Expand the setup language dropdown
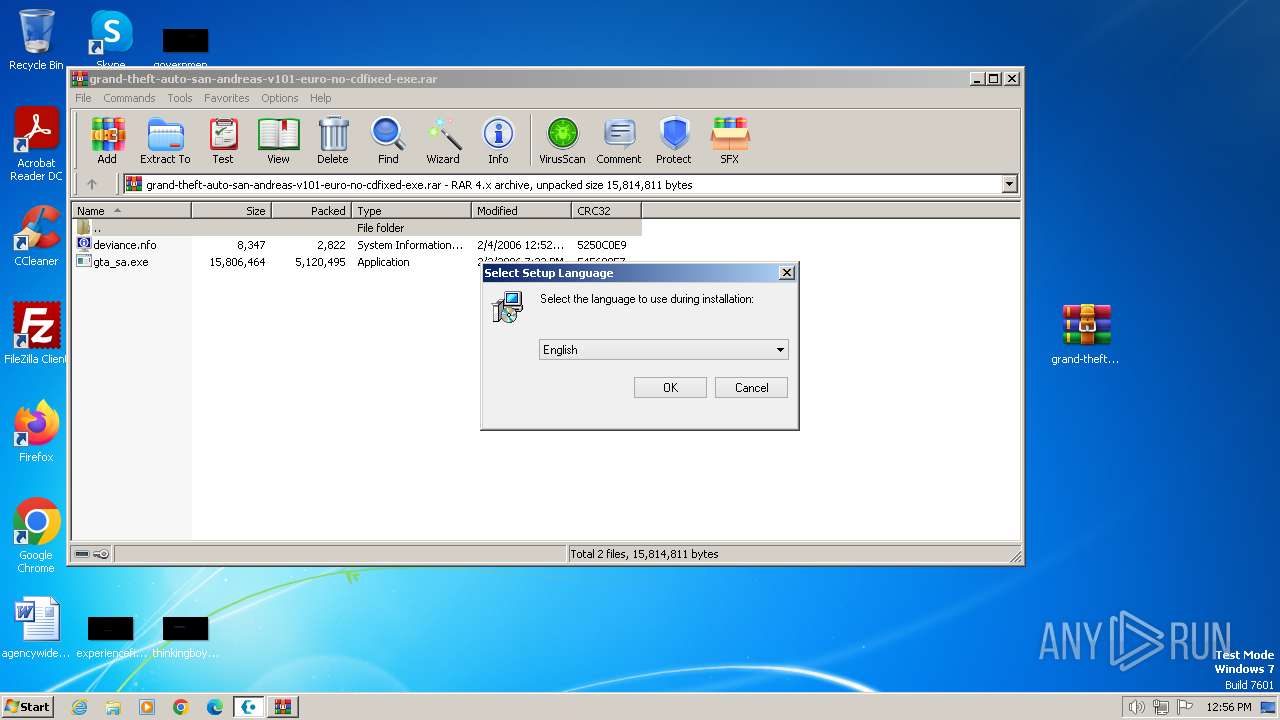Screen dimensions: 1280x720 point(780,350)
